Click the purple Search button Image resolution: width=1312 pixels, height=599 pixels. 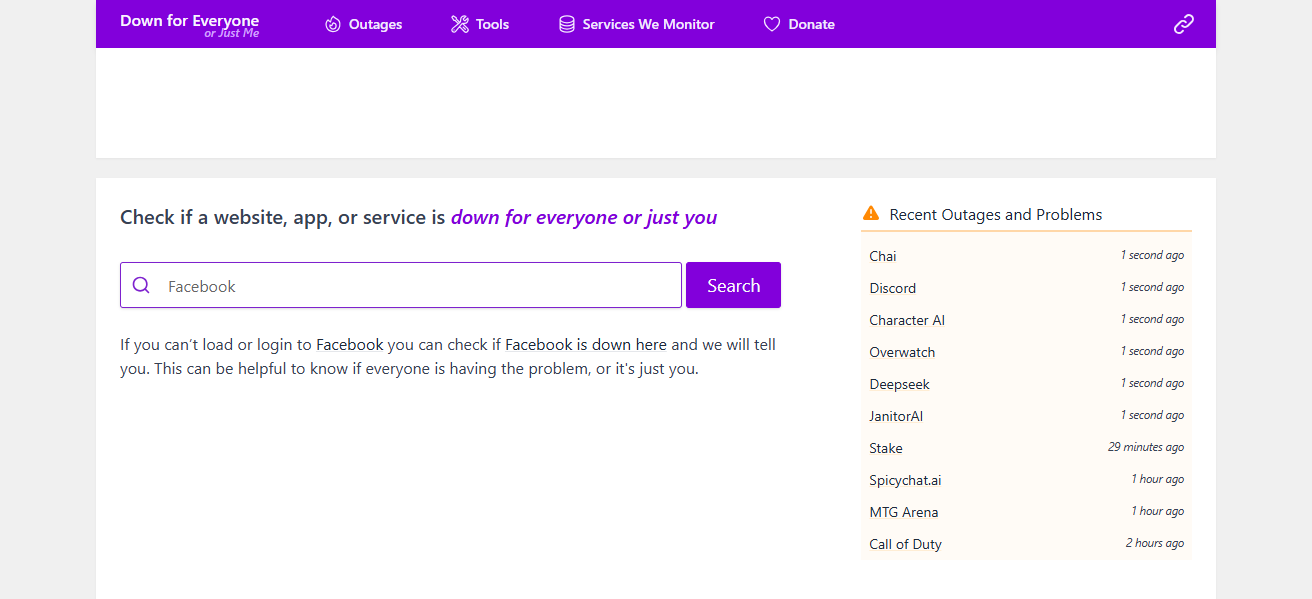pyautogui.click(x=733, y=285)
